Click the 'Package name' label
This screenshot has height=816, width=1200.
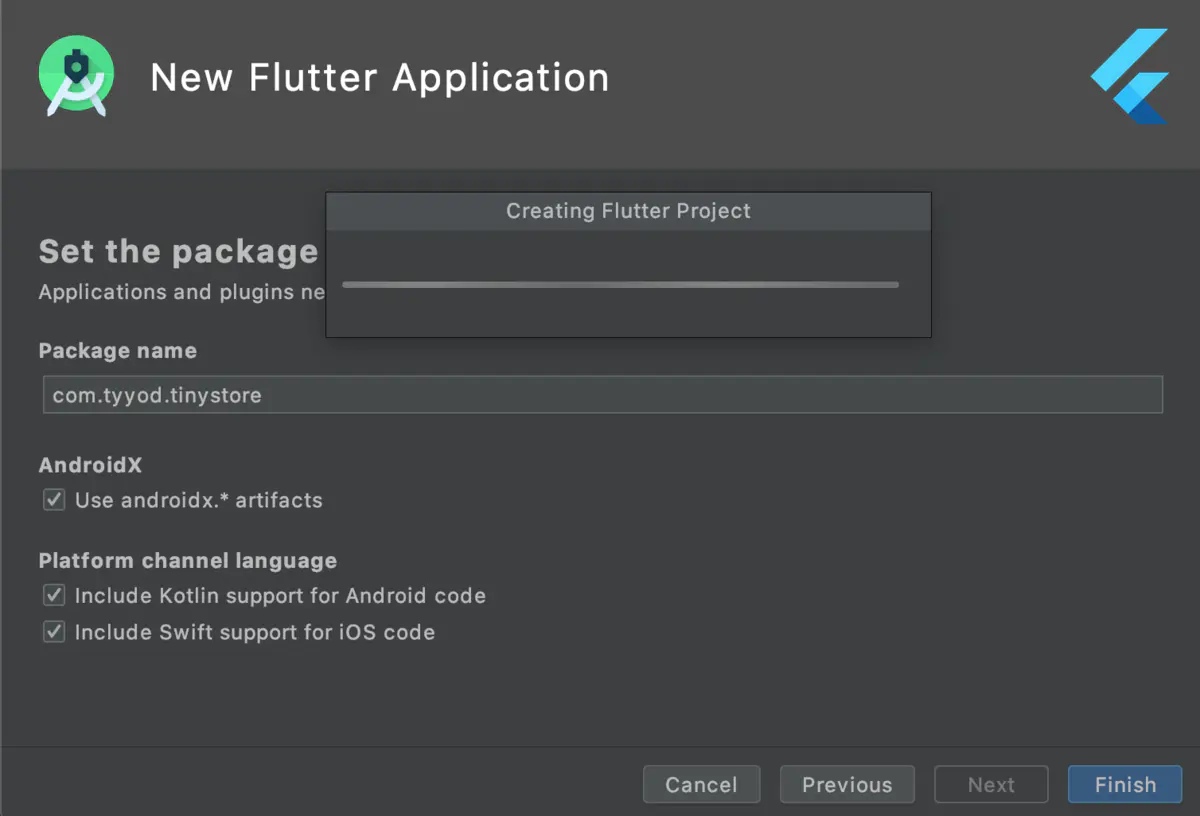117,351
